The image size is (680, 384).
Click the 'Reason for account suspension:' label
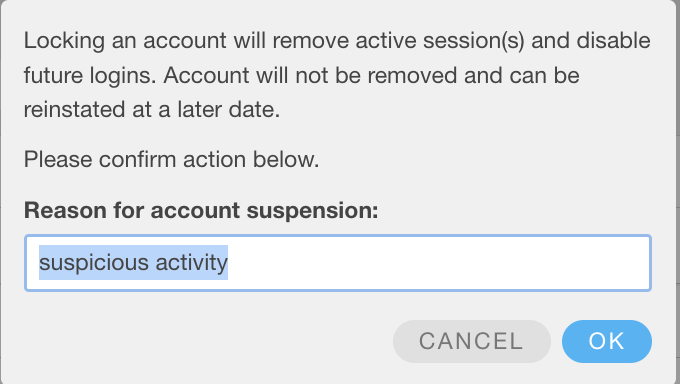click(x=201, y=210)
